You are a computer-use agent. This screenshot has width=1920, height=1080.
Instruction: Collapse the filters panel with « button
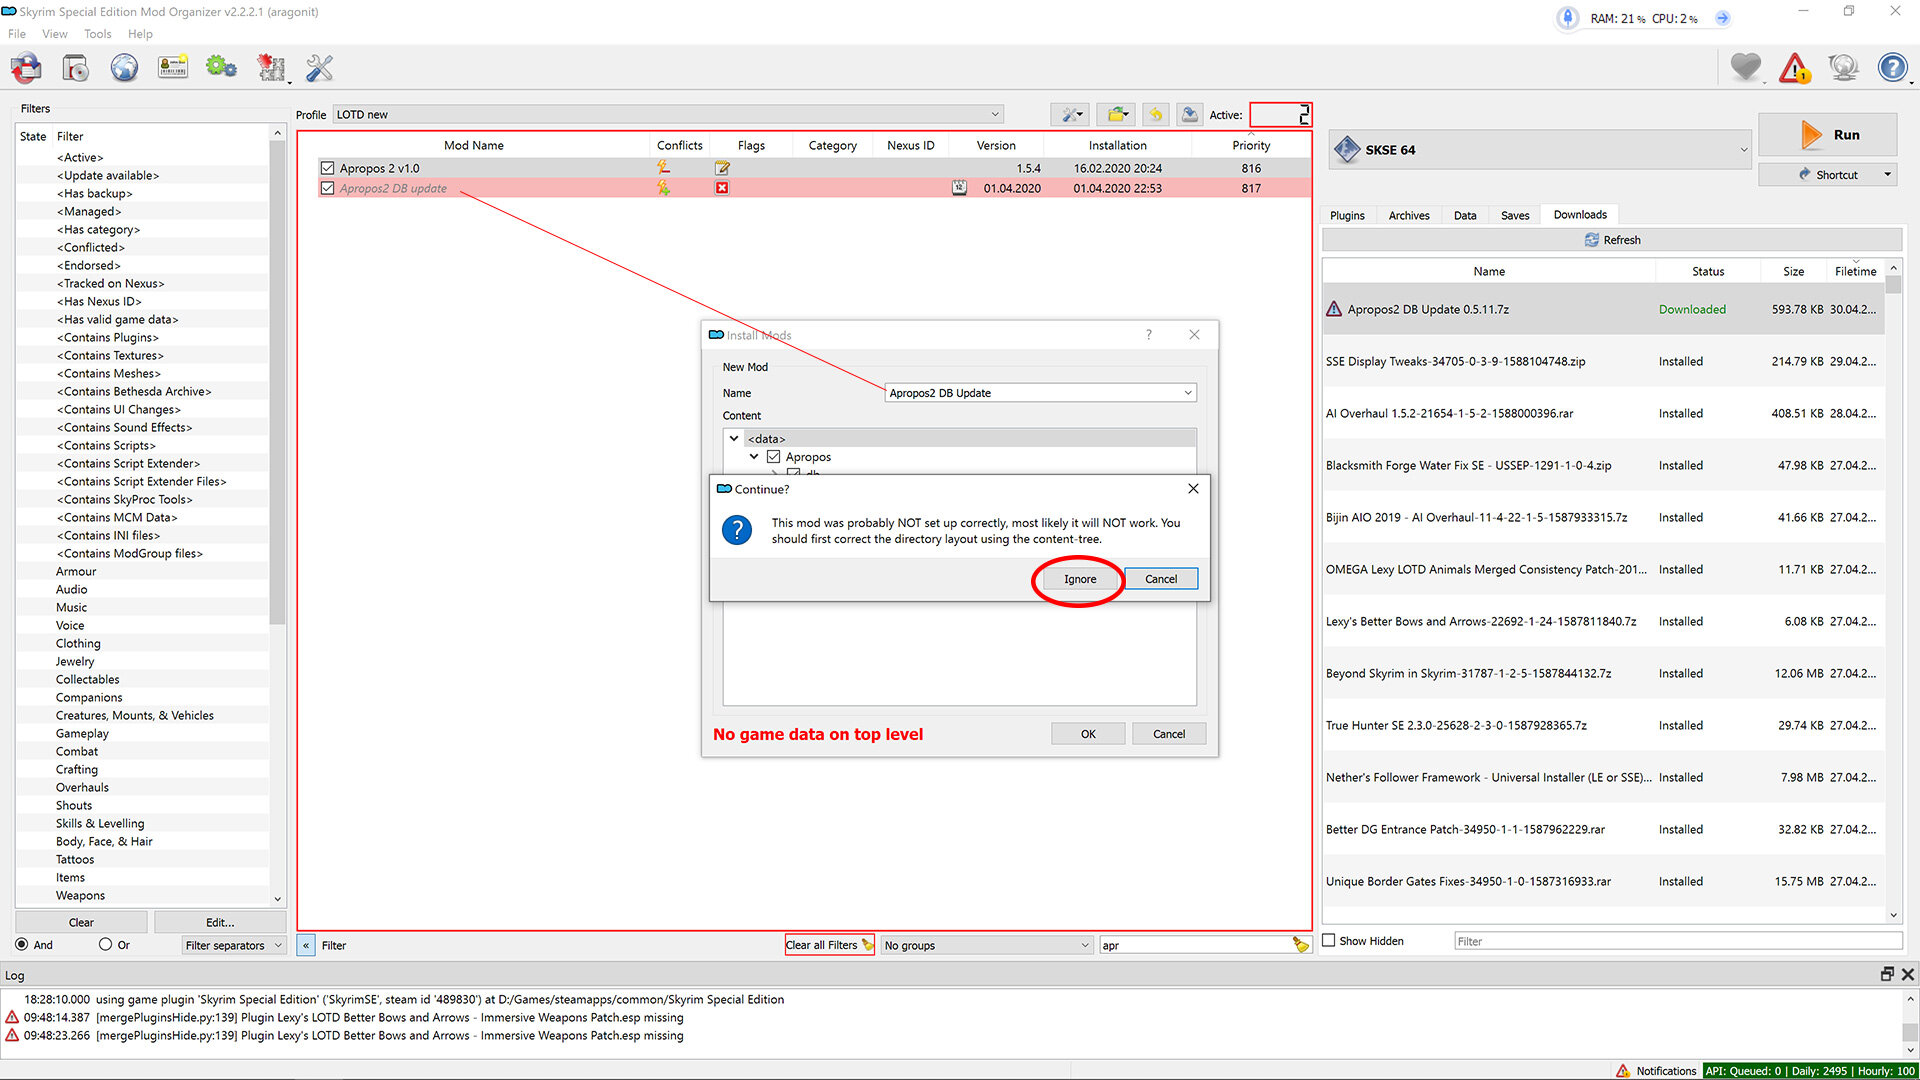pyautogui.click(x=306, y=945)
